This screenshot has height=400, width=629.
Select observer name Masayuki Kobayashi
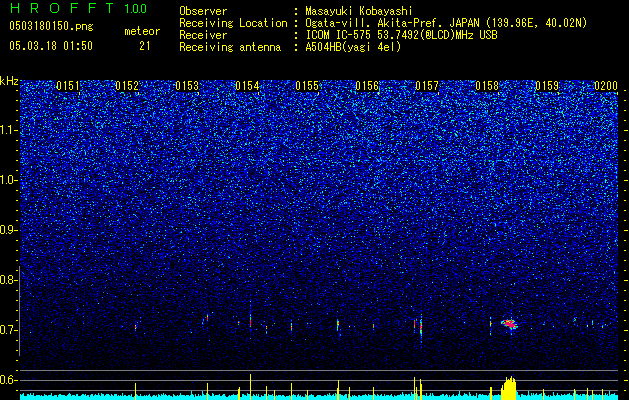coord(359,11)
